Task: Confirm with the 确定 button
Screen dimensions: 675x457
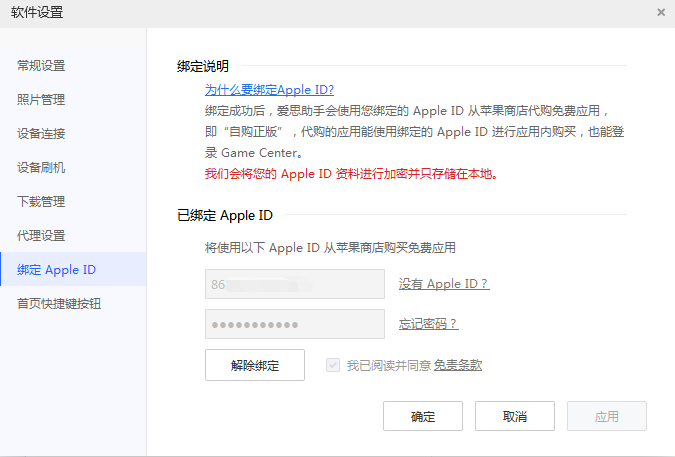Action: click(x=422, y=416)
